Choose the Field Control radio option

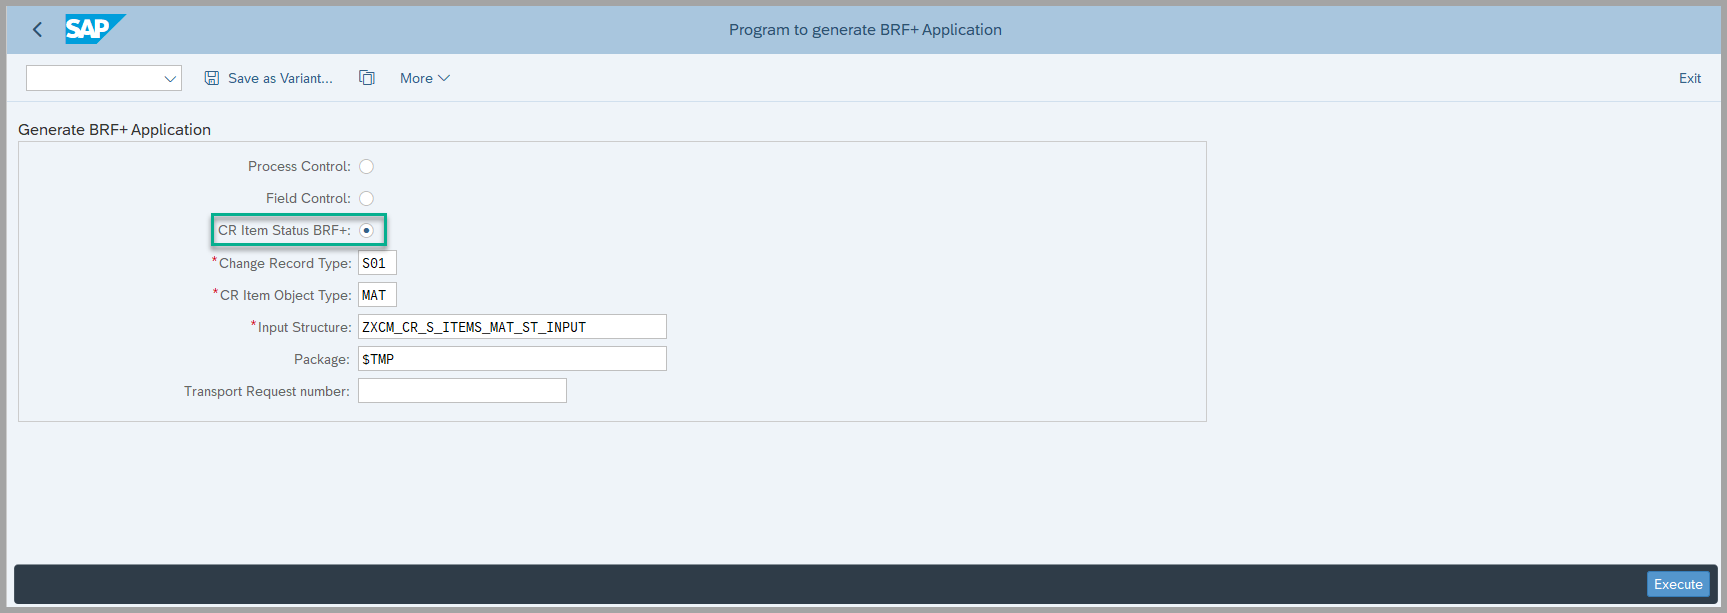pyautogui.click(x=366, y=199)
